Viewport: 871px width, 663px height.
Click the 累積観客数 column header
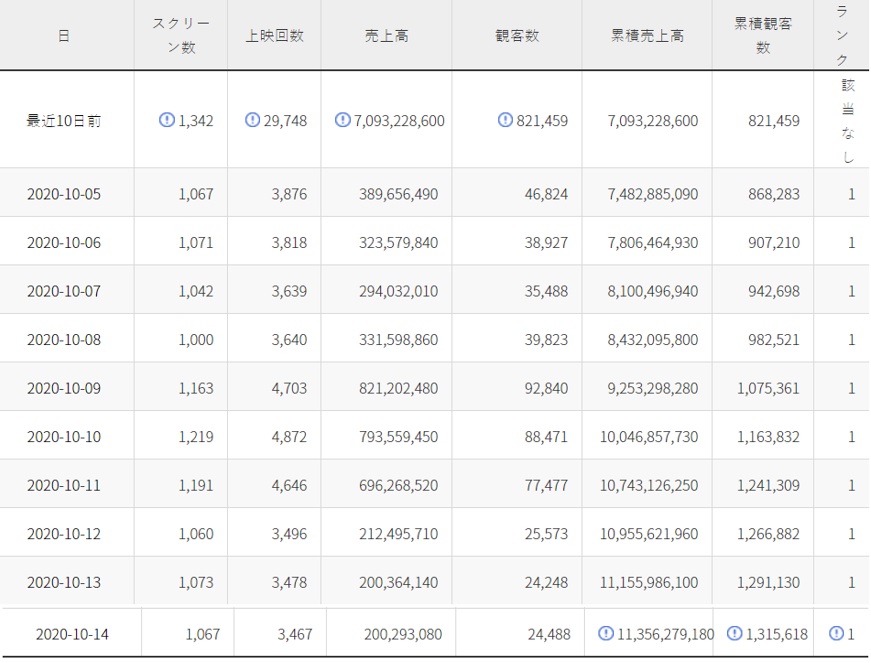(x=763, y=35)
